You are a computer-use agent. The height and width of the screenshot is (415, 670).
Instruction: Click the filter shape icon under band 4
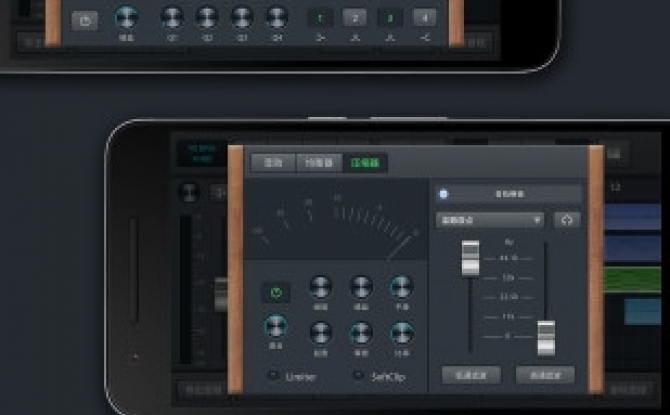(x=425, y=38)
